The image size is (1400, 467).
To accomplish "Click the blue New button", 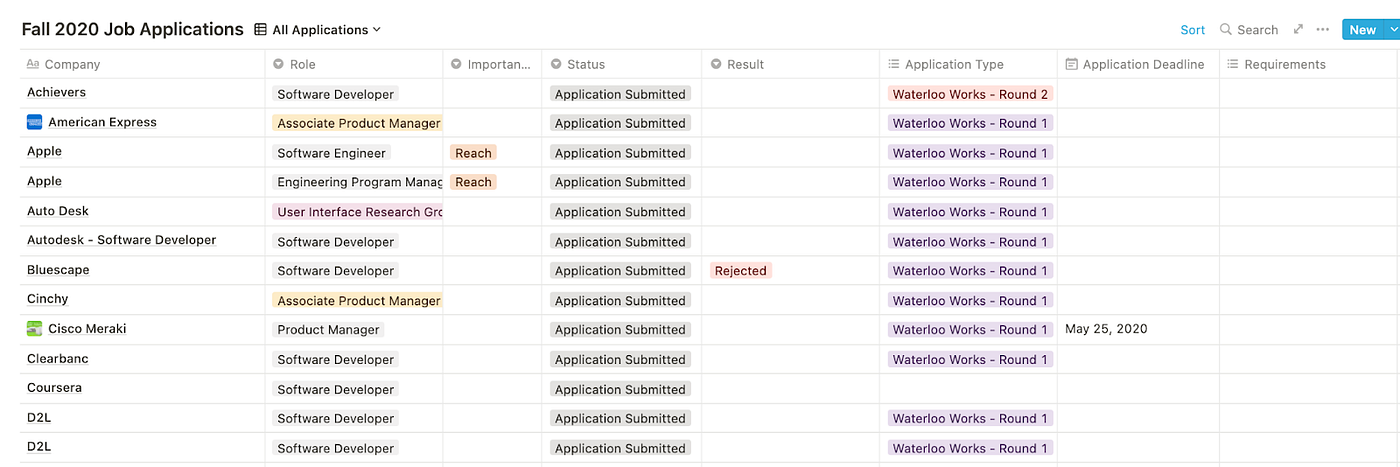I will point(1362,30).
